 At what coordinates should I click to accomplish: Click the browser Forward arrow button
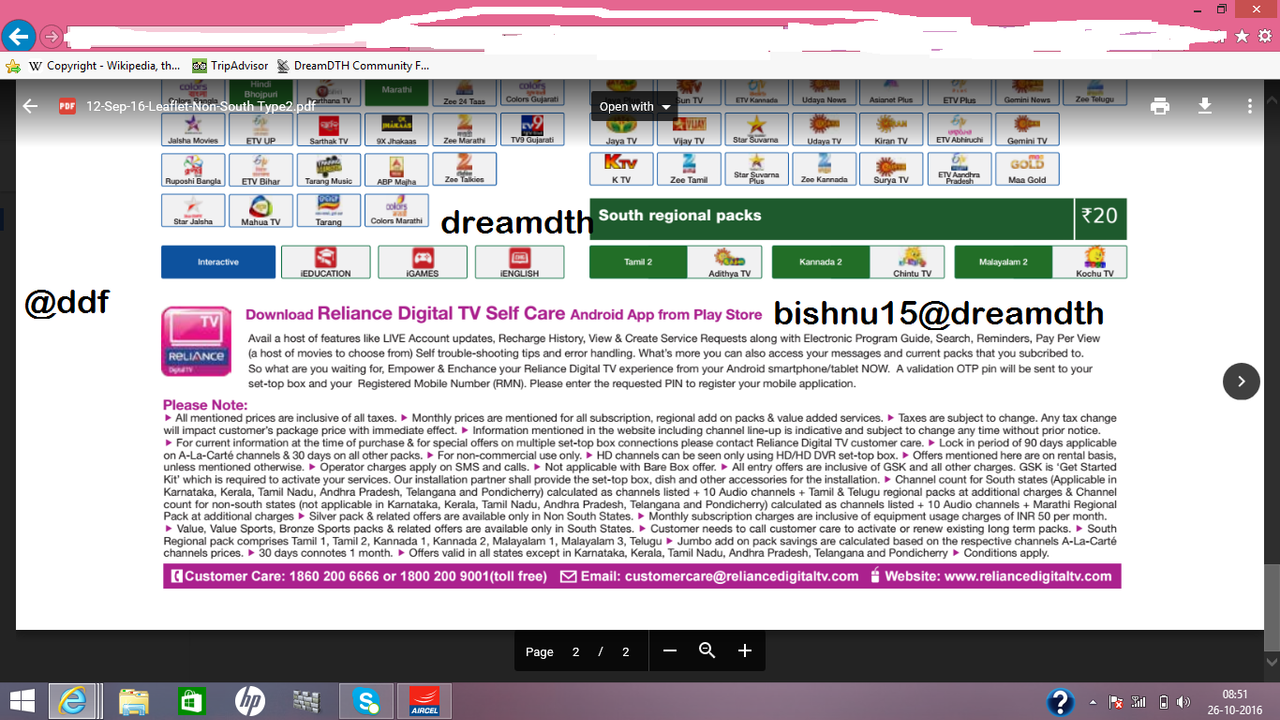51,37
